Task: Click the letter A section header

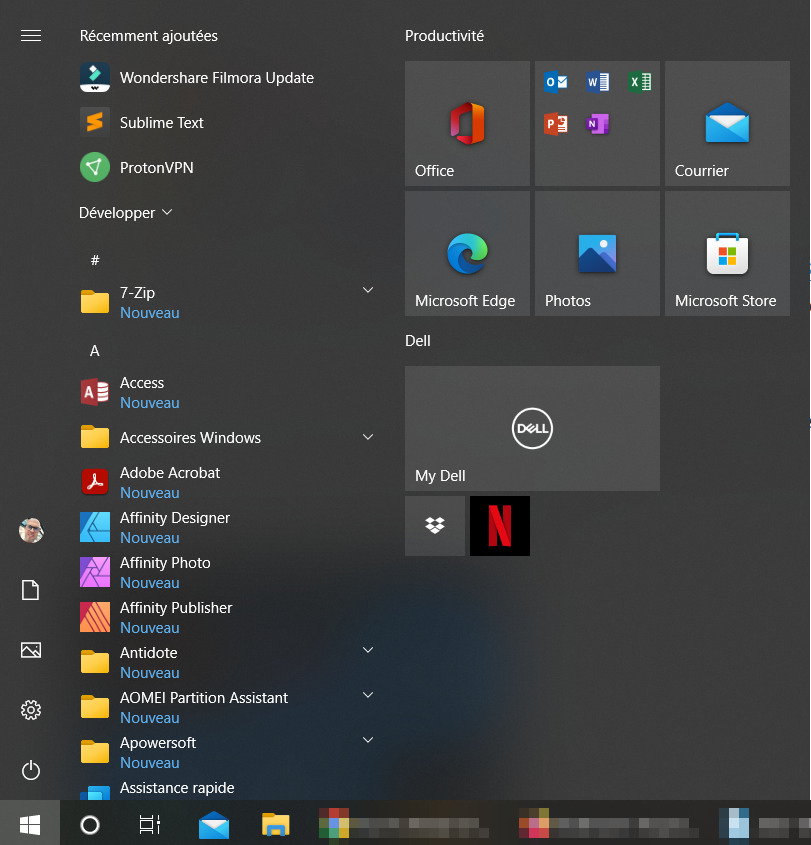Action: click(95, 351)
